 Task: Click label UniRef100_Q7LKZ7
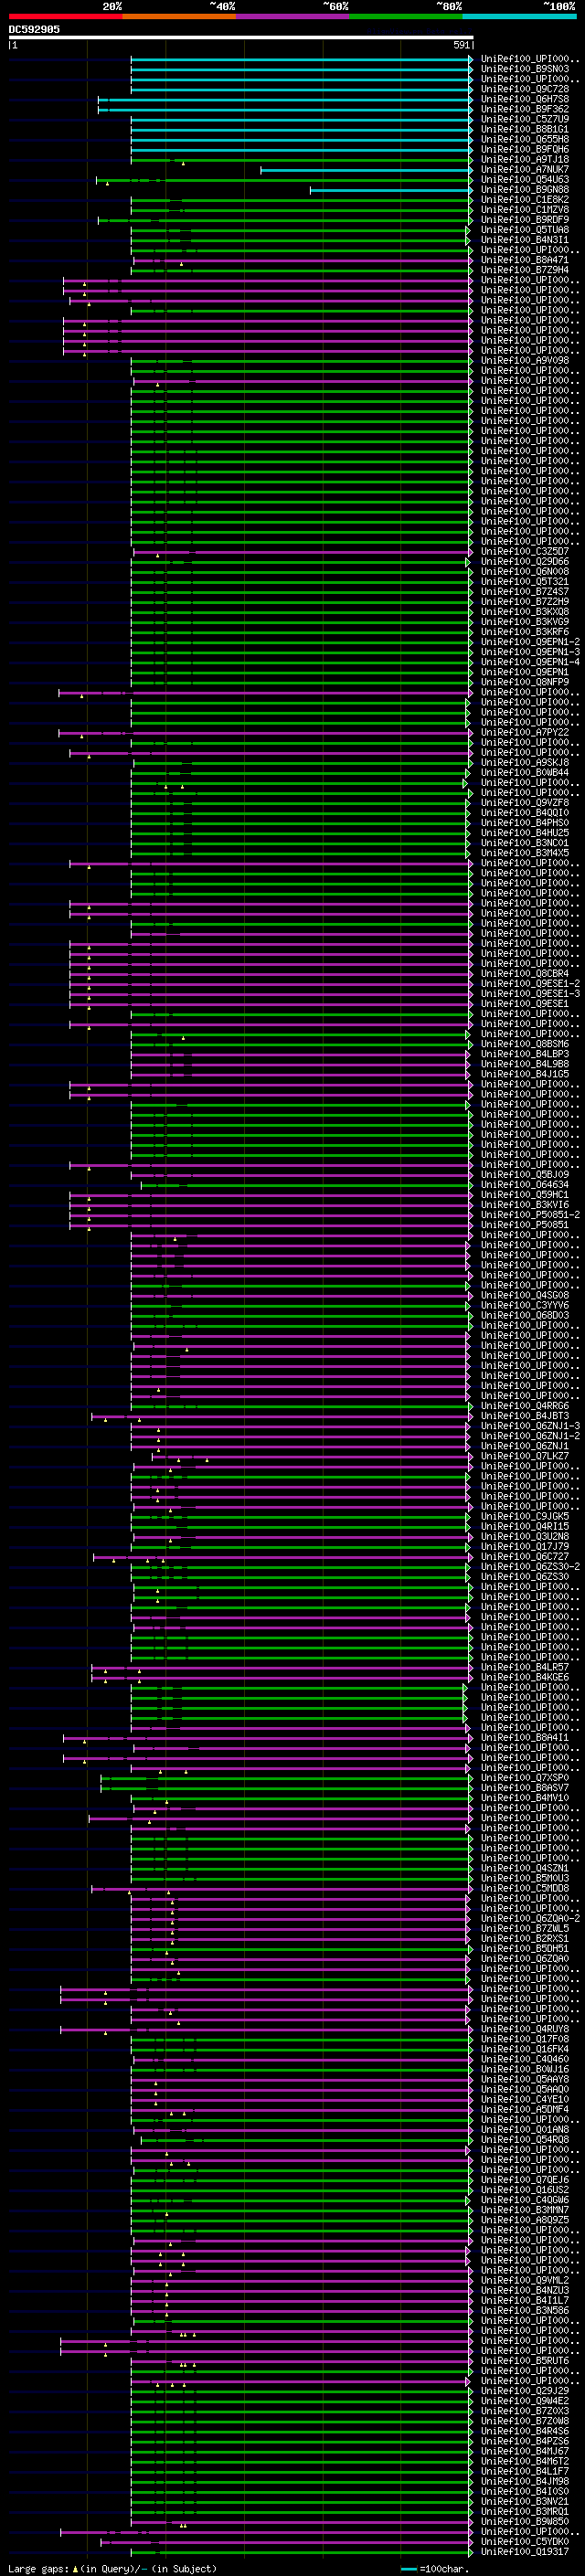point(525,1456)
